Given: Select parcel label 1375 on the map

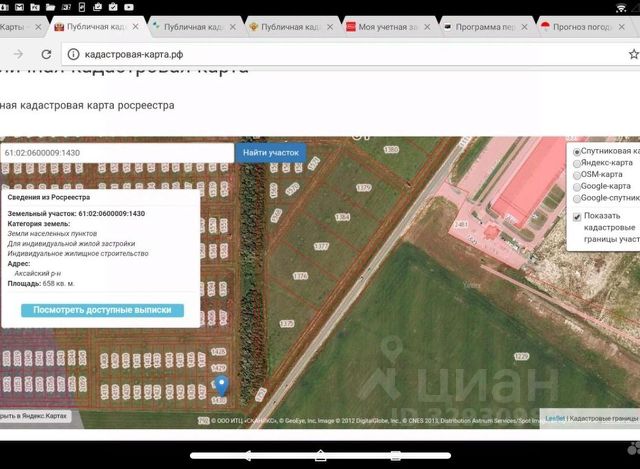Looking at the screenshot, I should [287, 324].
